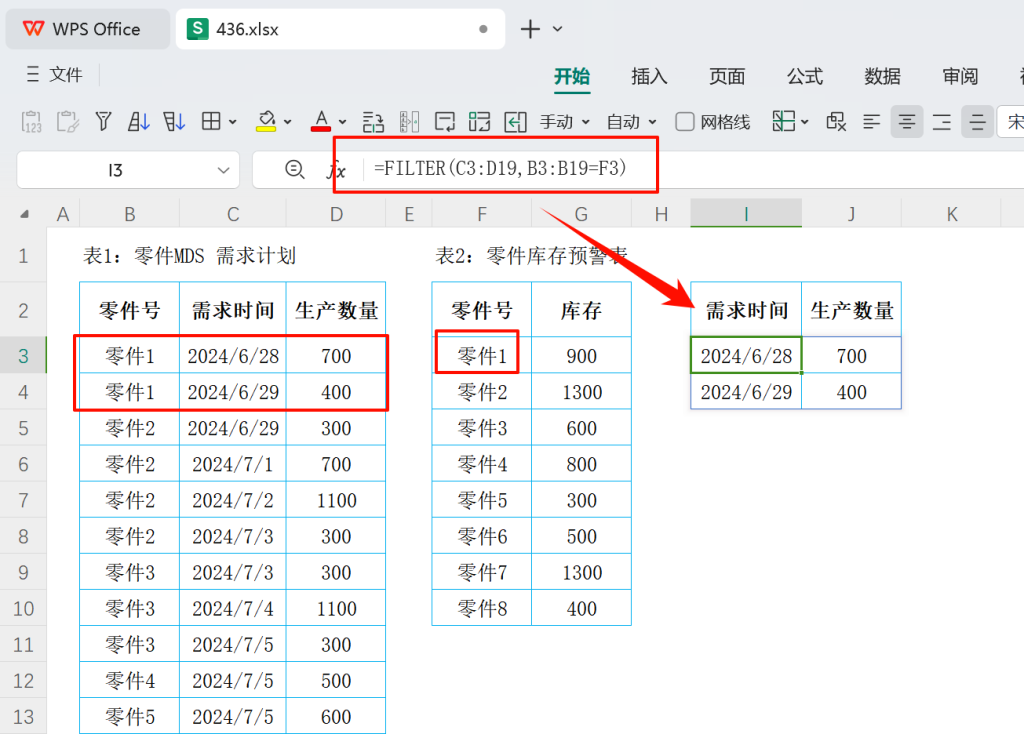The height and width of the screenshot is (734, 1024).
Task: Open the 文件 menu
Action: (66, 74)
